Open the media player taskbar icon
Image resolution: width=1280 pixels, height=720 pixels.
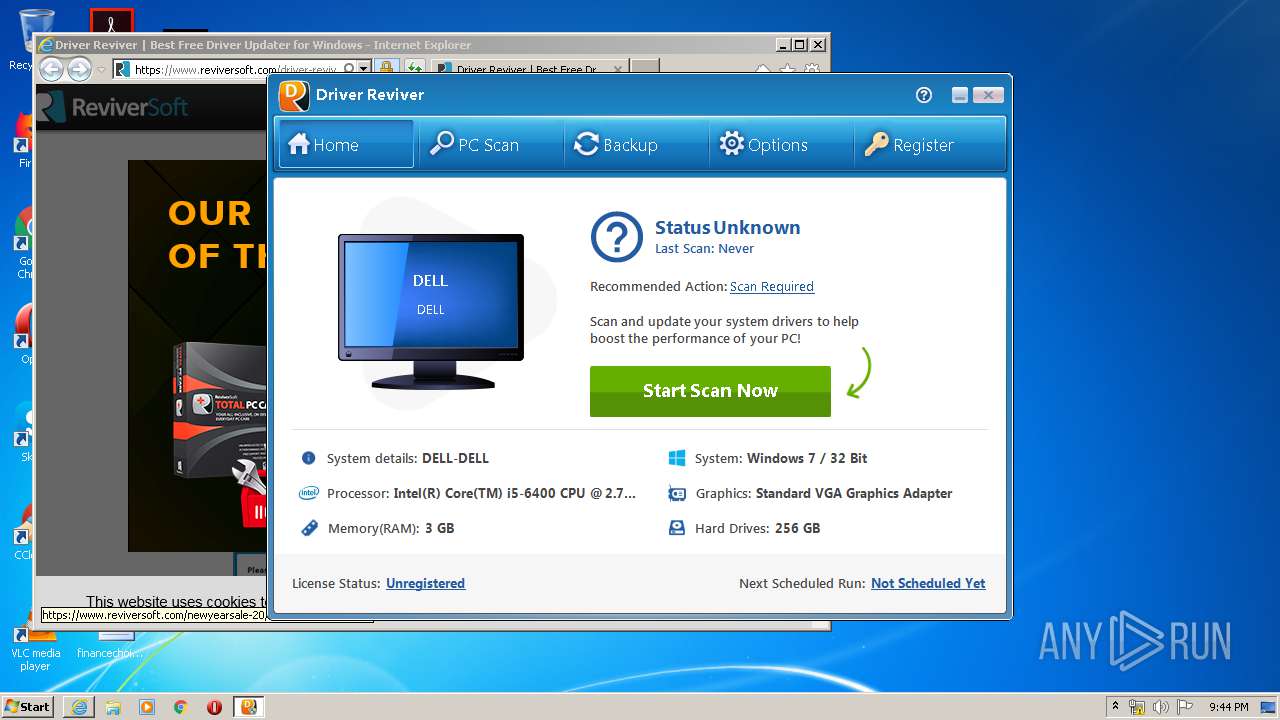pyautogui.click(x=147, y=707)
